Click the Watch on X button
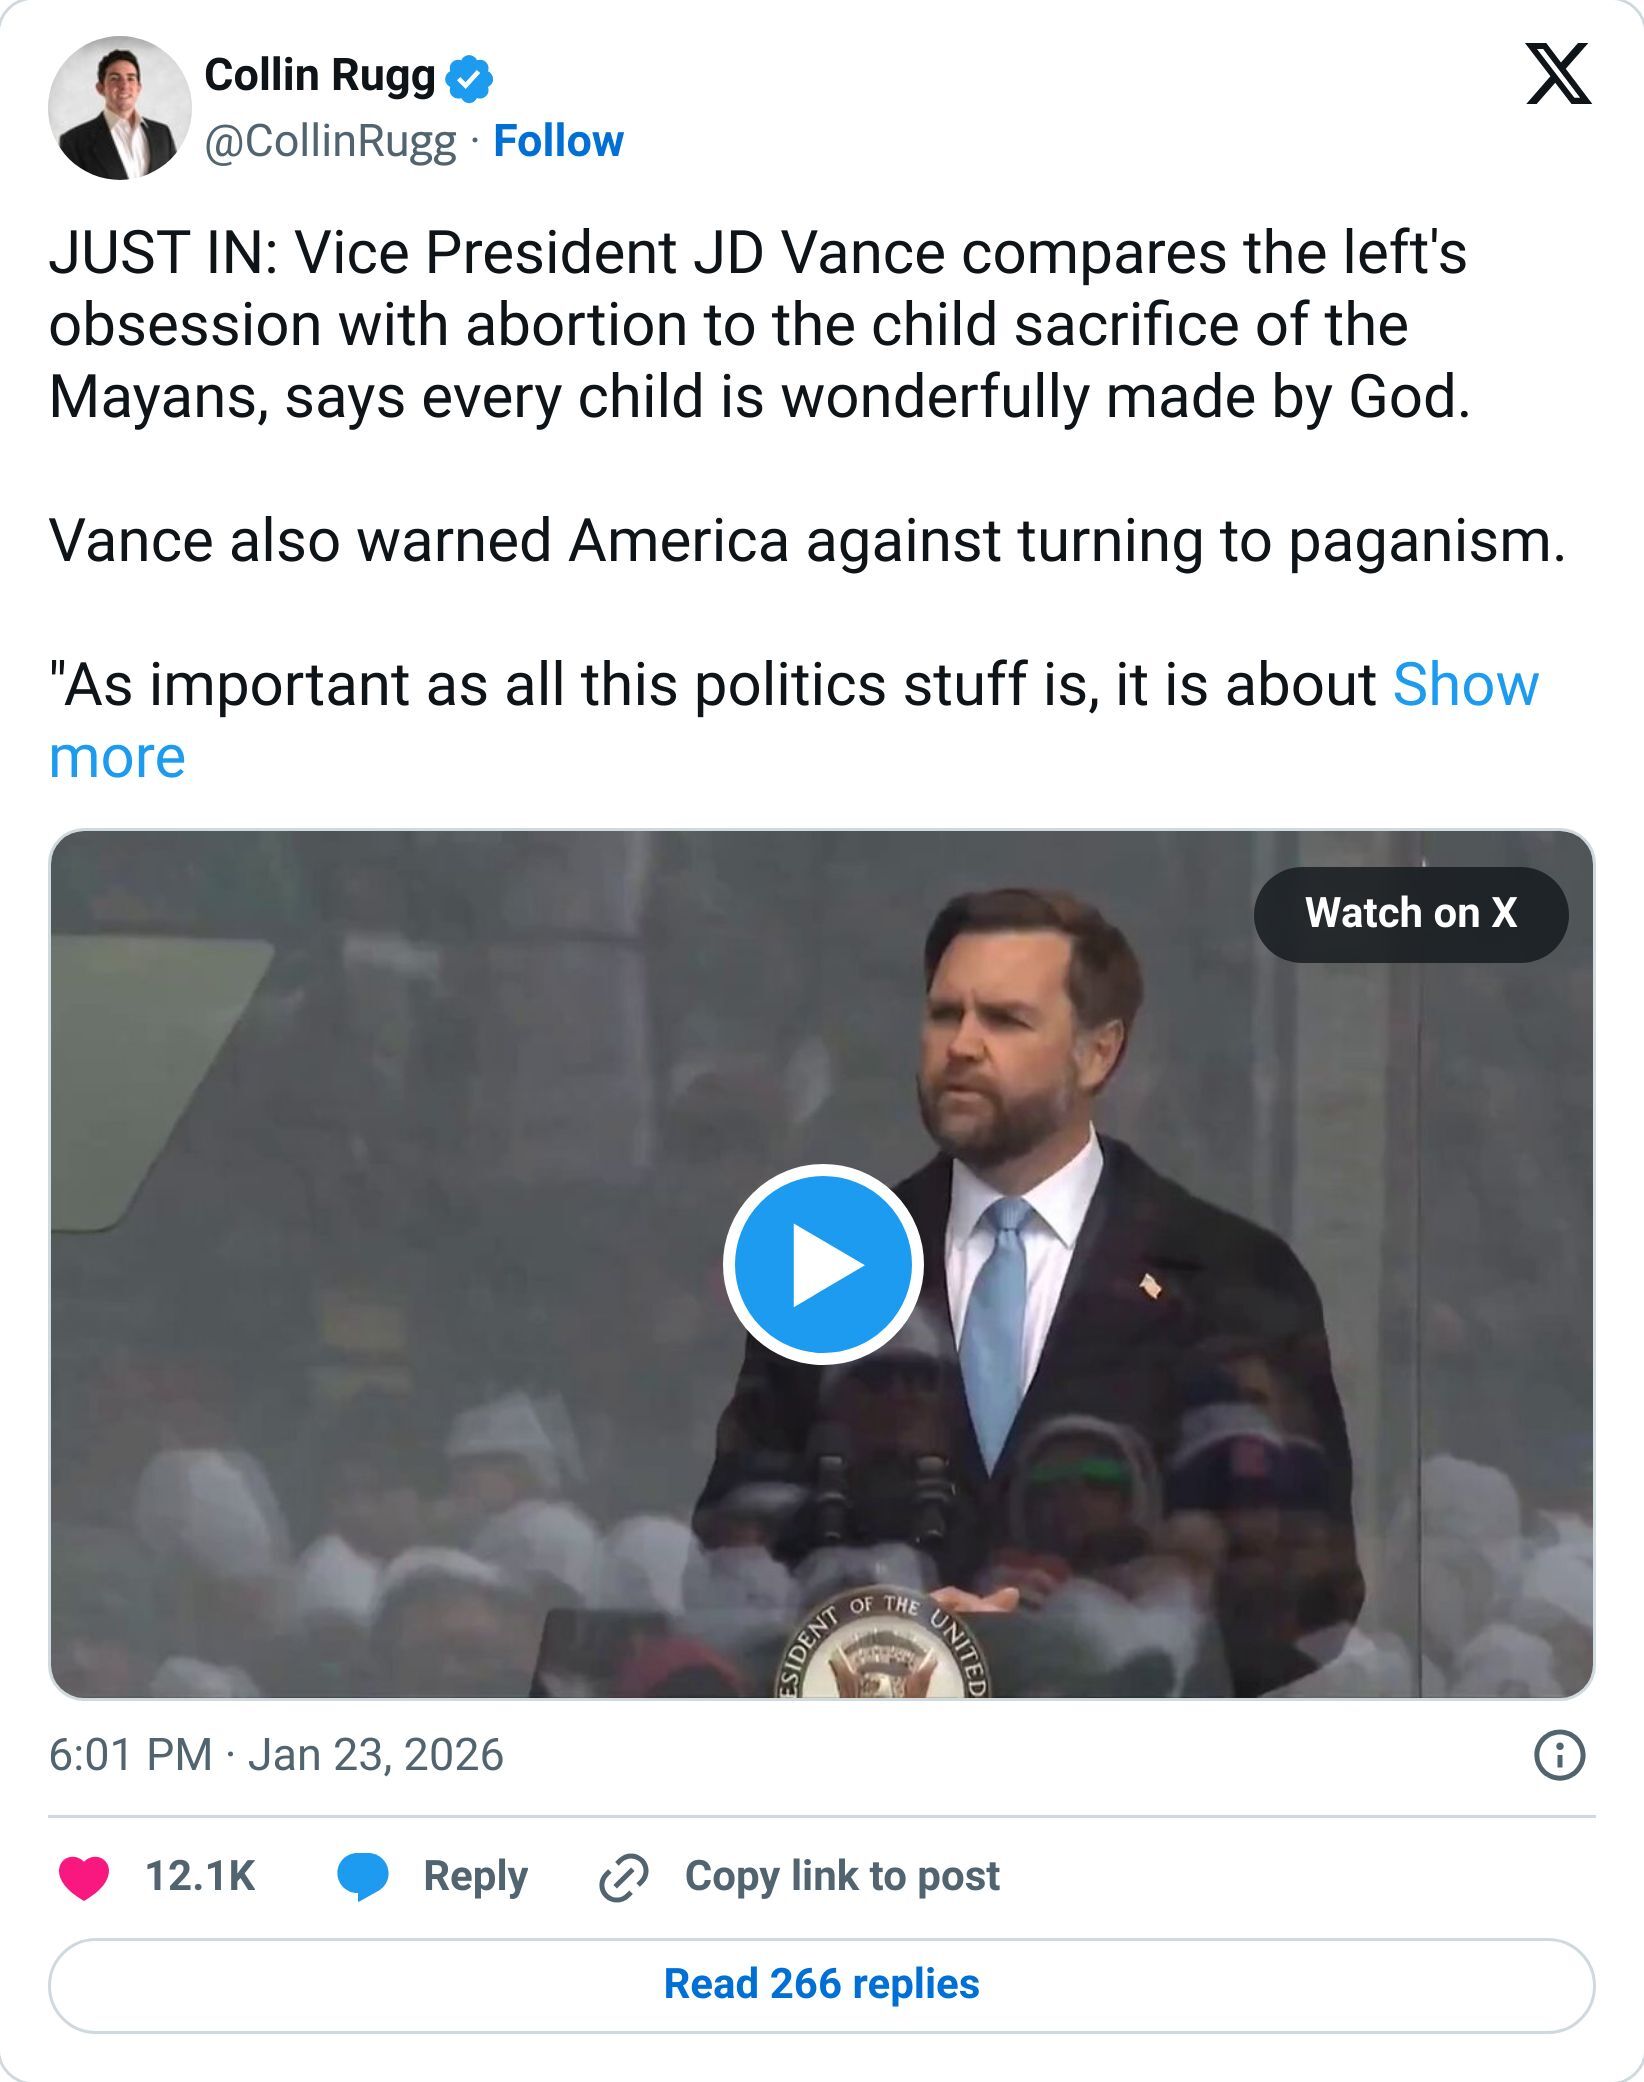Viewport: 1644px width, 2082px height. (1412, 913)
